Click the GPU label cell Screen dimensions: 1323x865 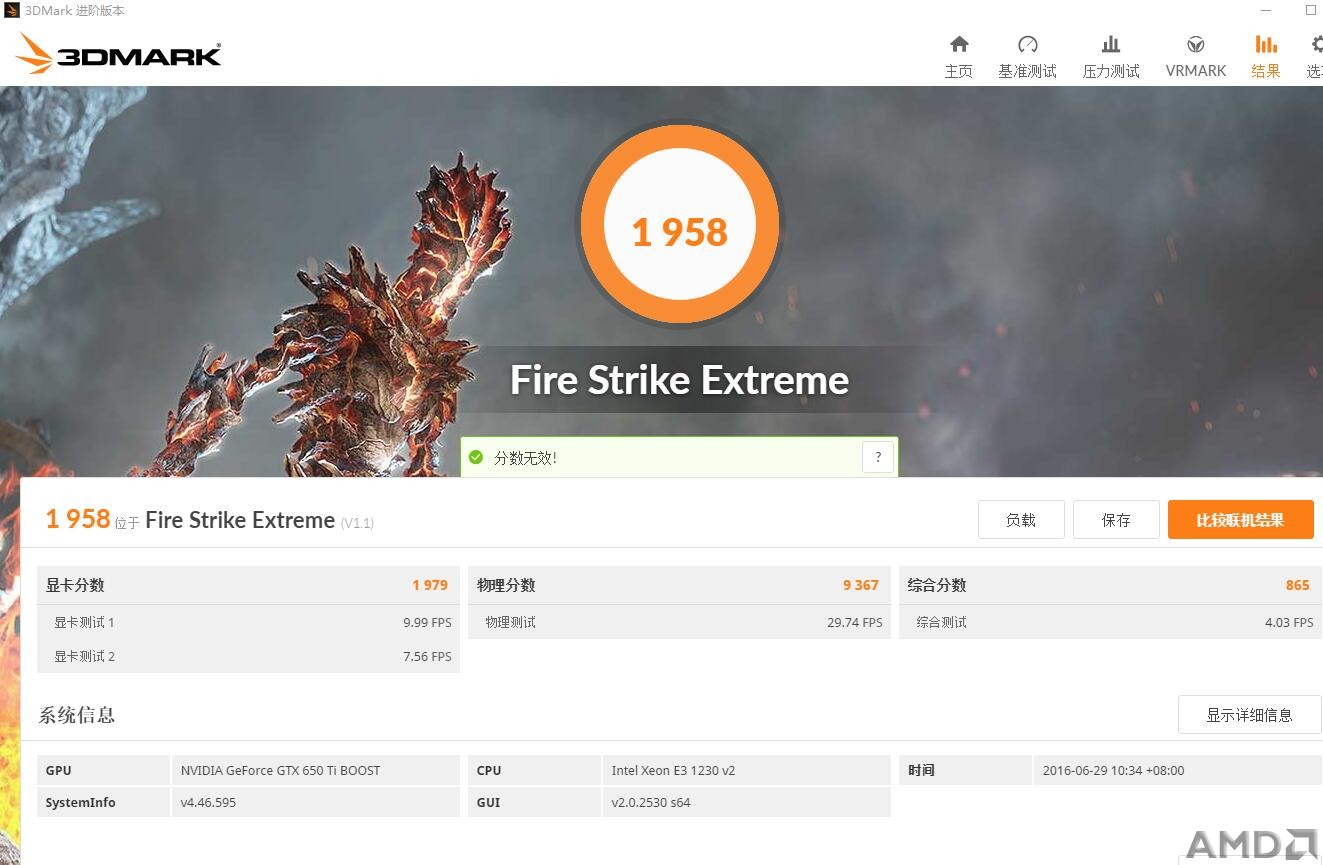coord(103,770)
